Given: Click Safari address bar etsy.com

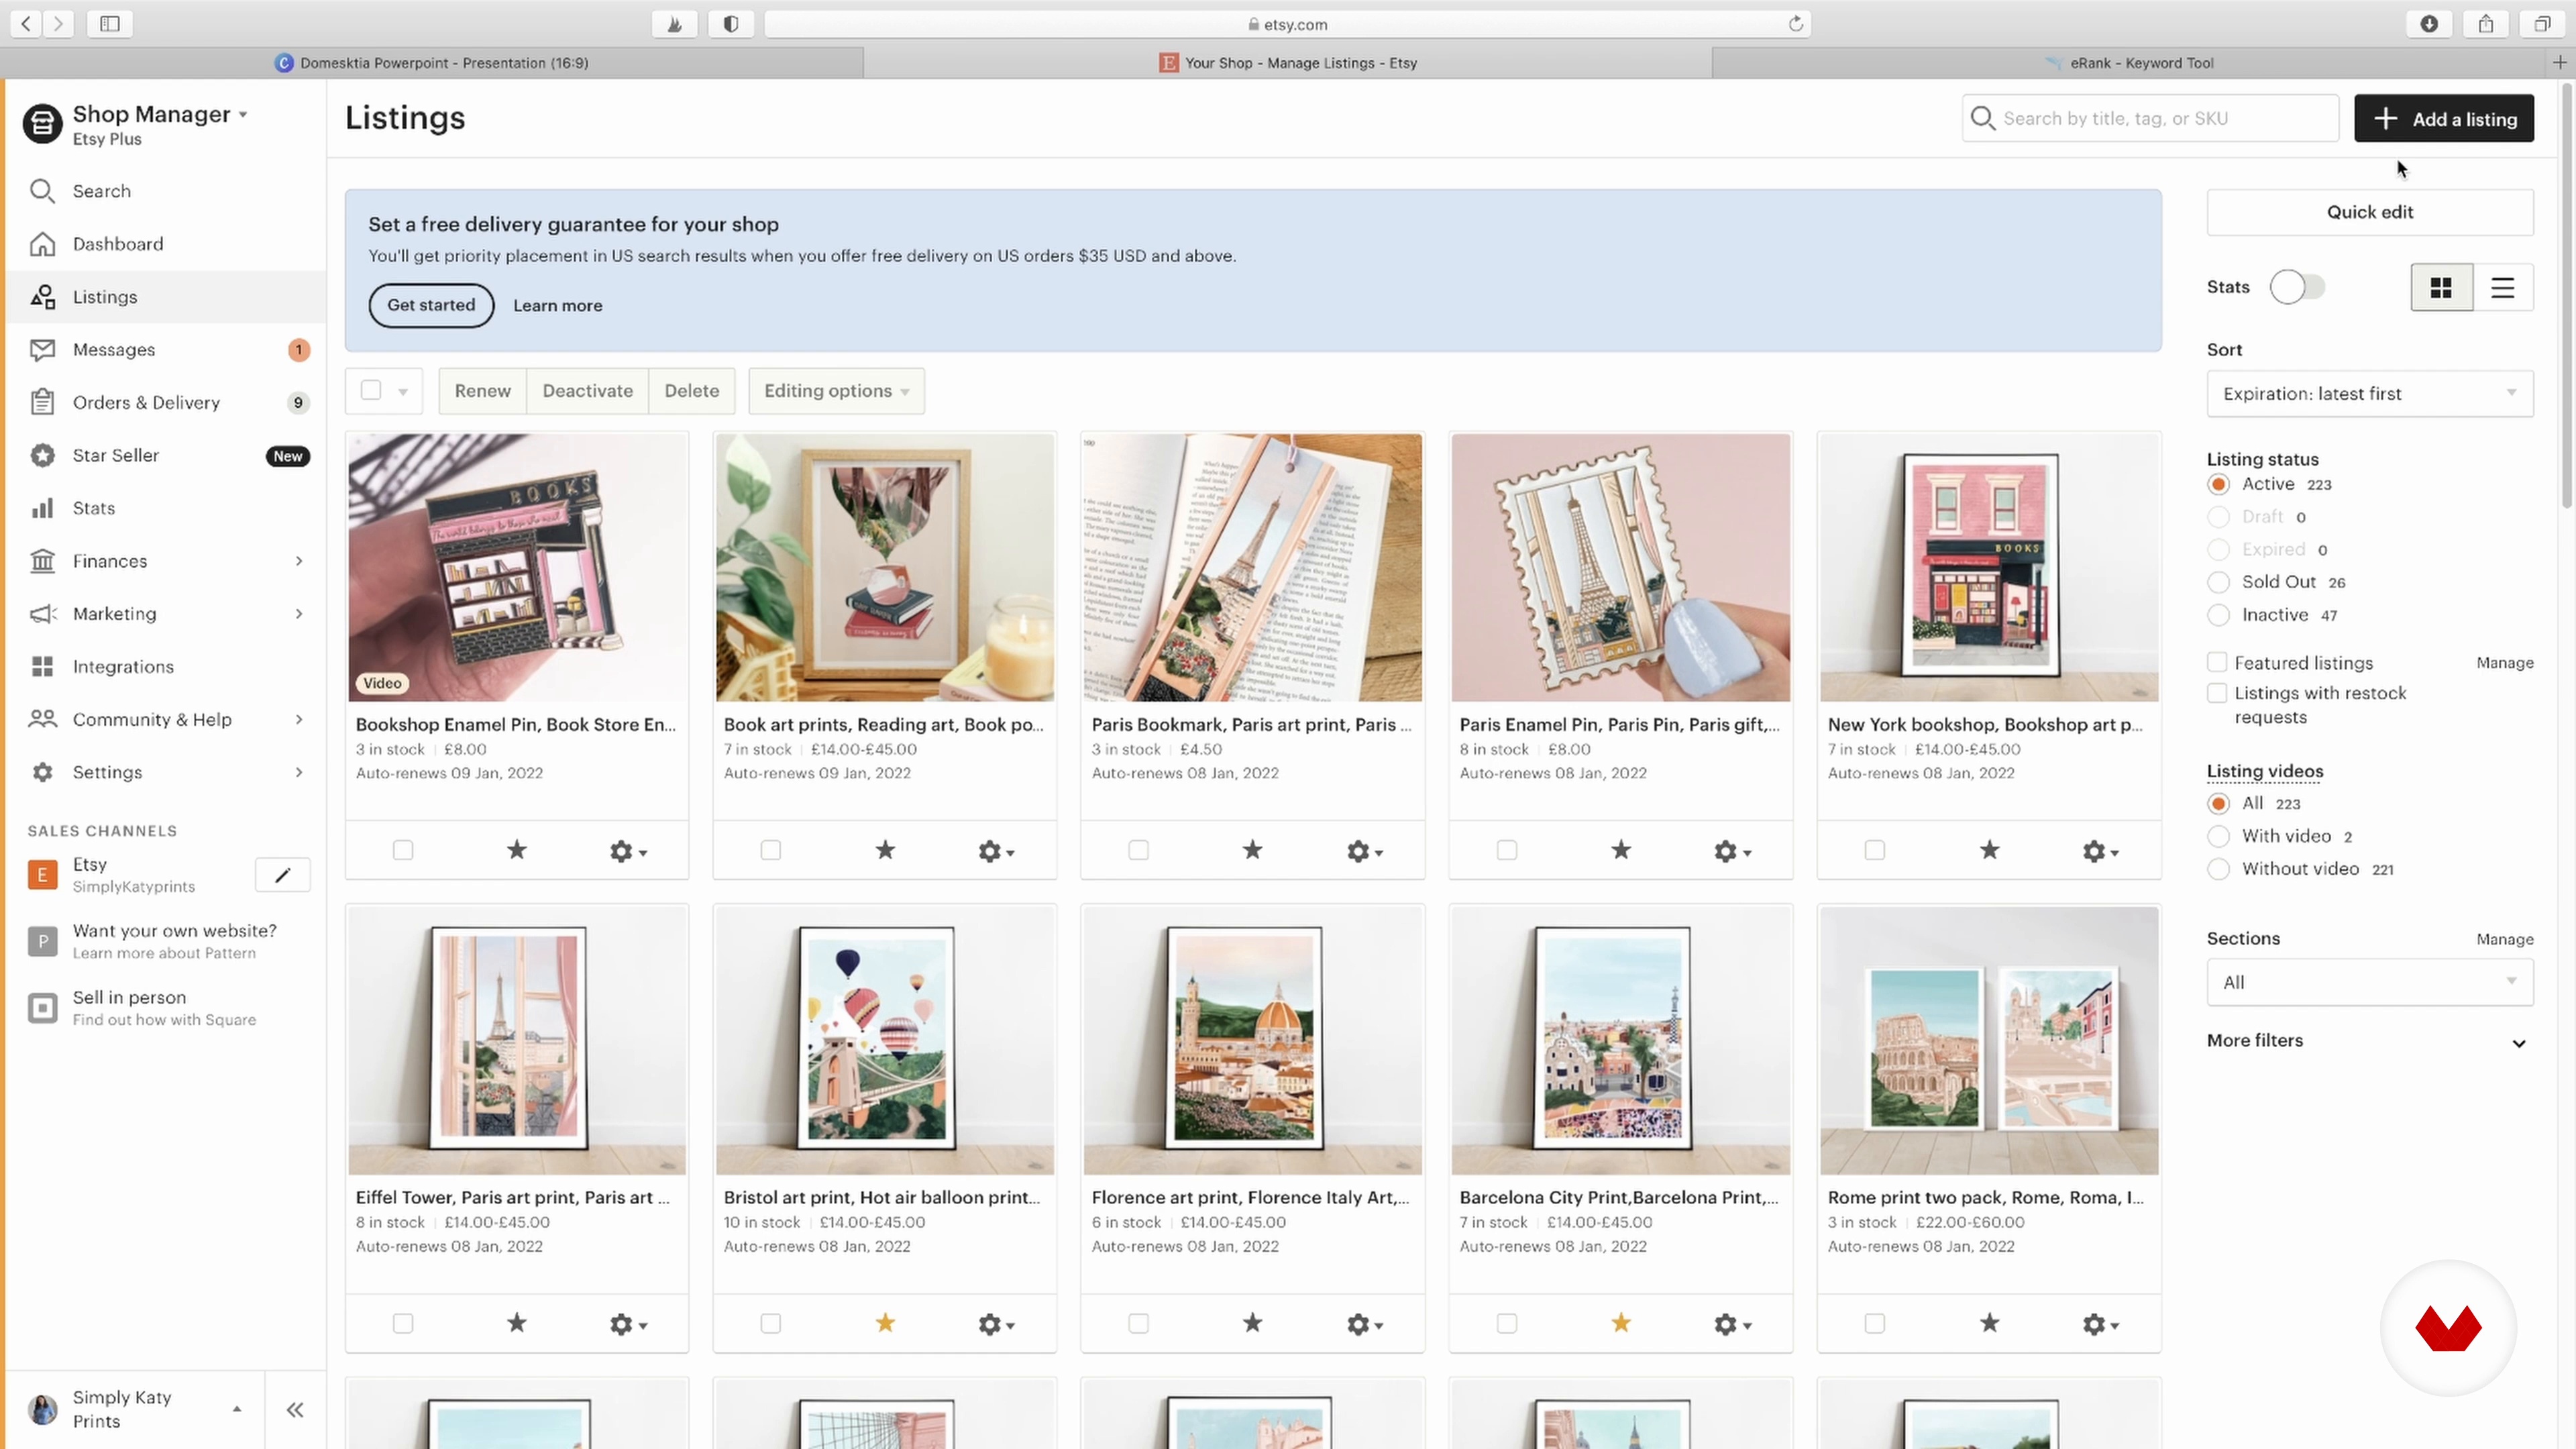Looking at the screenshot, I should (x=1287, y=24).
